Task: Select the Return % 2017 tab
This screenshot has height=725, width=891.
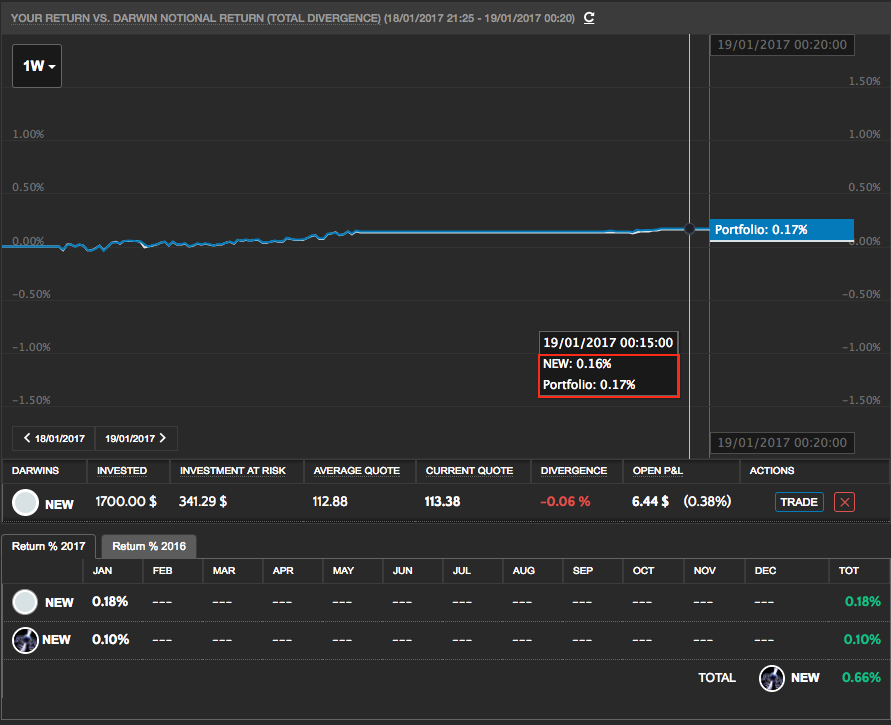Action: pyautogui.click(x=50, y=546)
